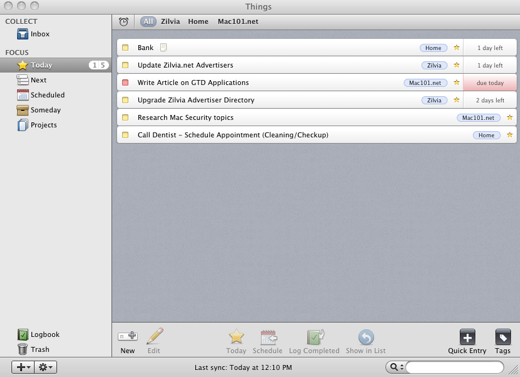The width and height of the screenshot is (520, 377).
Task: Click the Today star toolbar button
Action: click(x=236, y=341)
